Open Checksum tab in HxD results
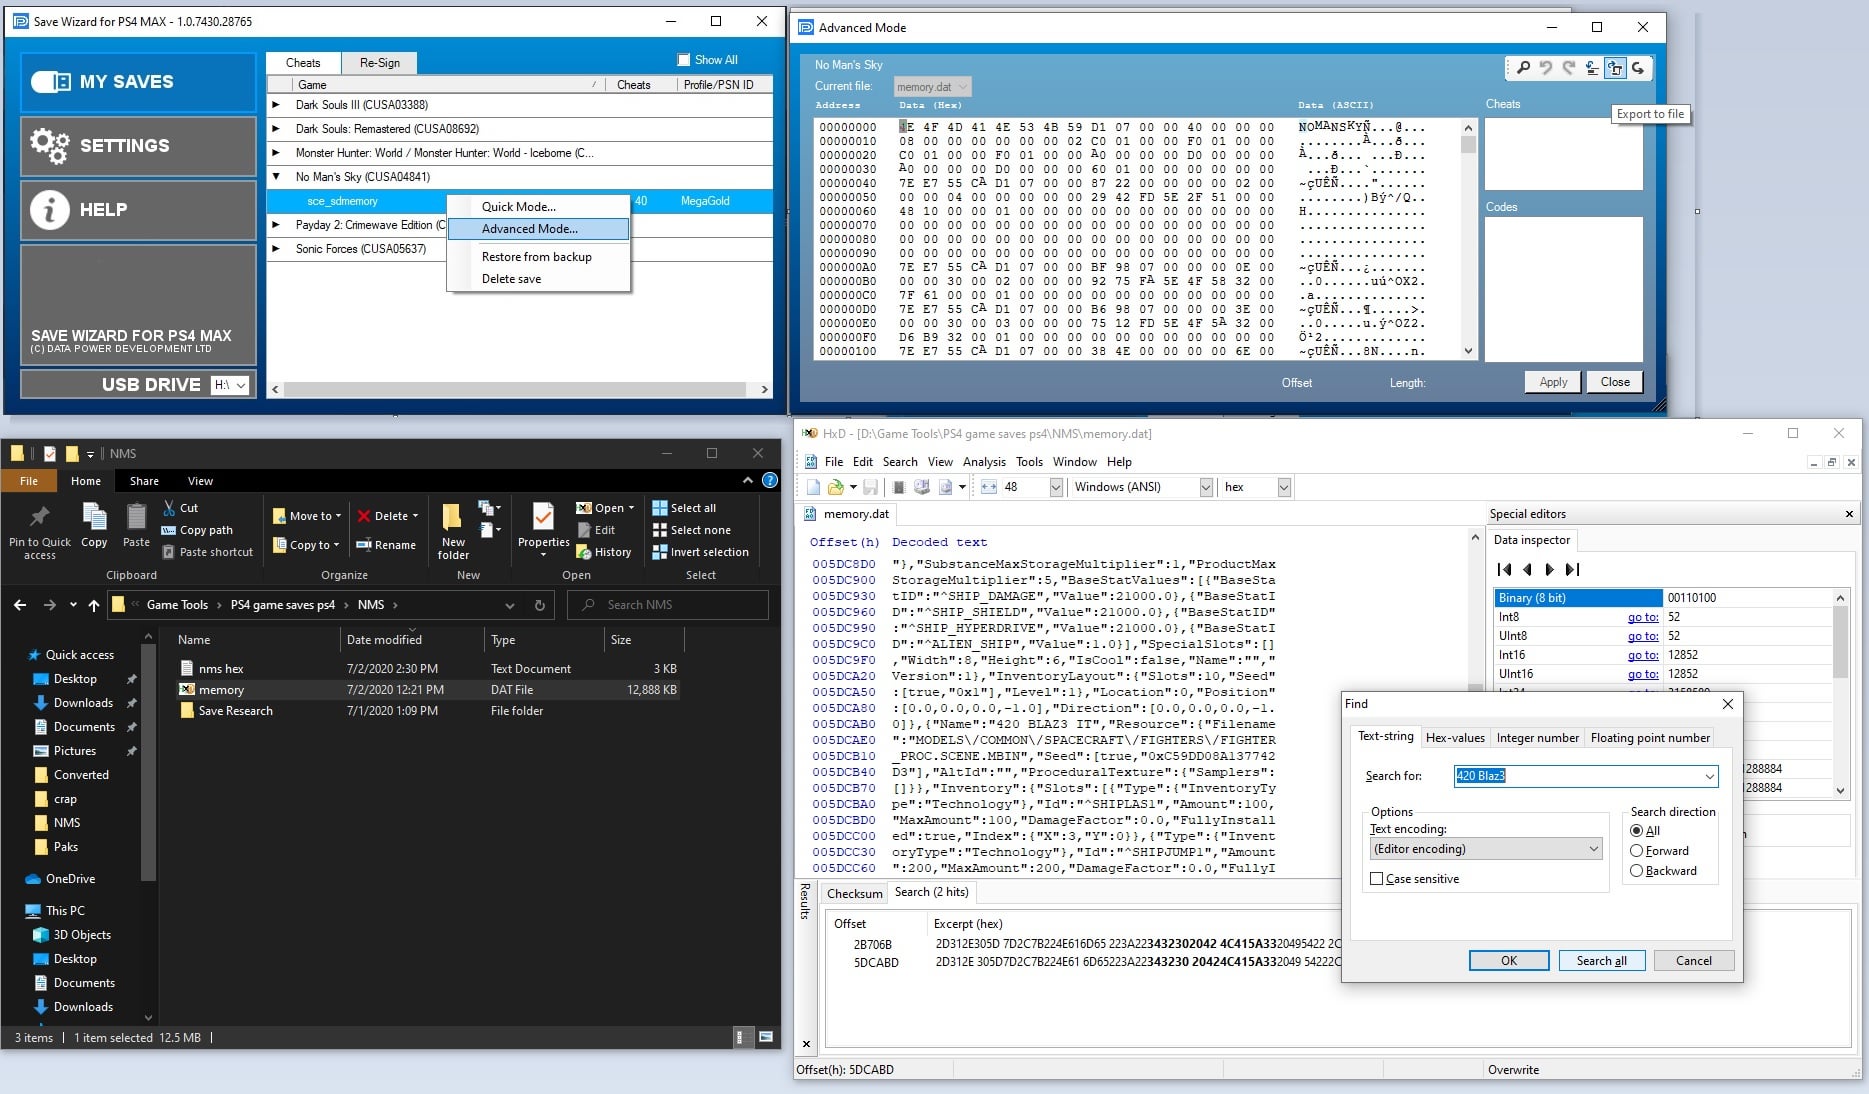Screen dimensions: 1869x1094 tap(854, 894)
